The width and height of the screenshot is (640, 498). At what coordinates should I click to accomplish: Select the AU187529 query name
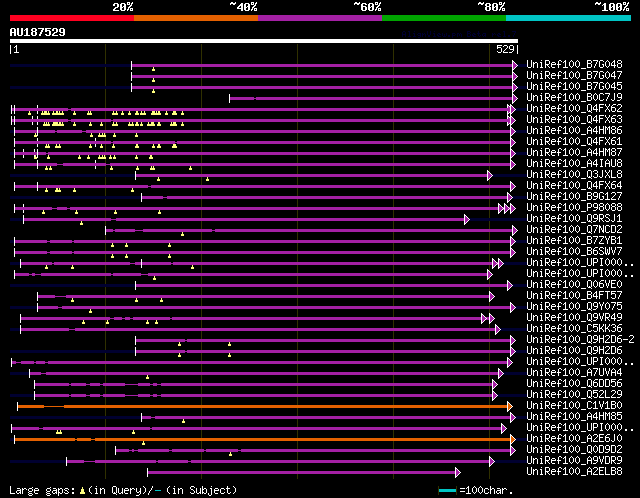(38, 32)
